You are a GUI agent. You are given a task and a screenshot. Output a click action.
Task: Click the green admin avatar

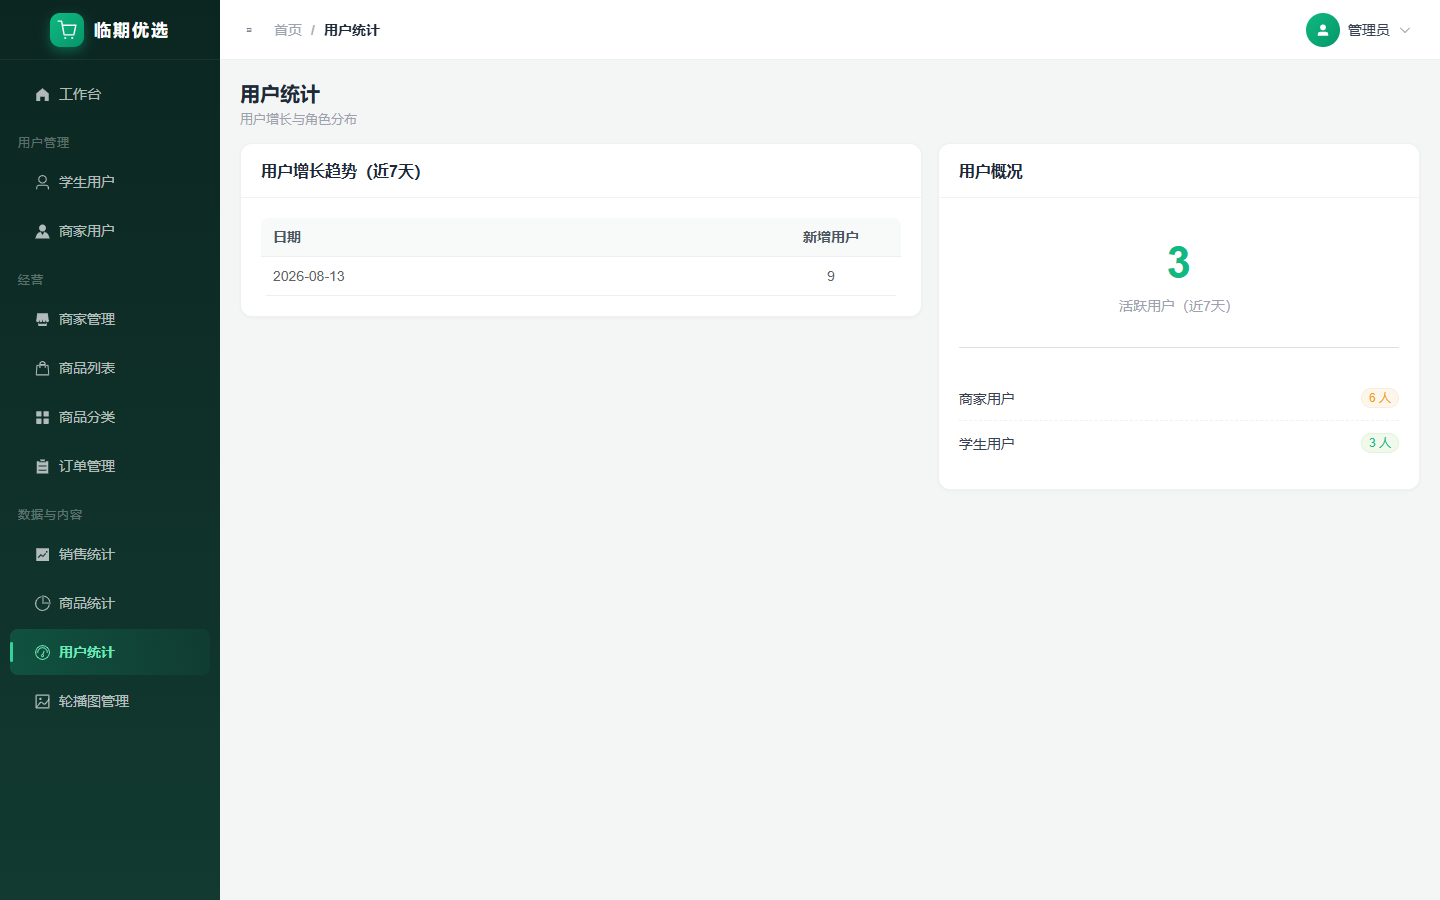click(1322, 30)
